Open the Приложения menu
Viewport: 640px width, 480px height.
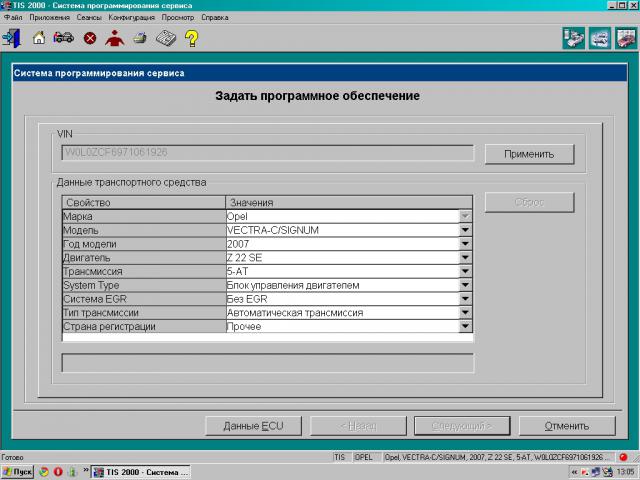pyautogui.click(x=49, y=18)
